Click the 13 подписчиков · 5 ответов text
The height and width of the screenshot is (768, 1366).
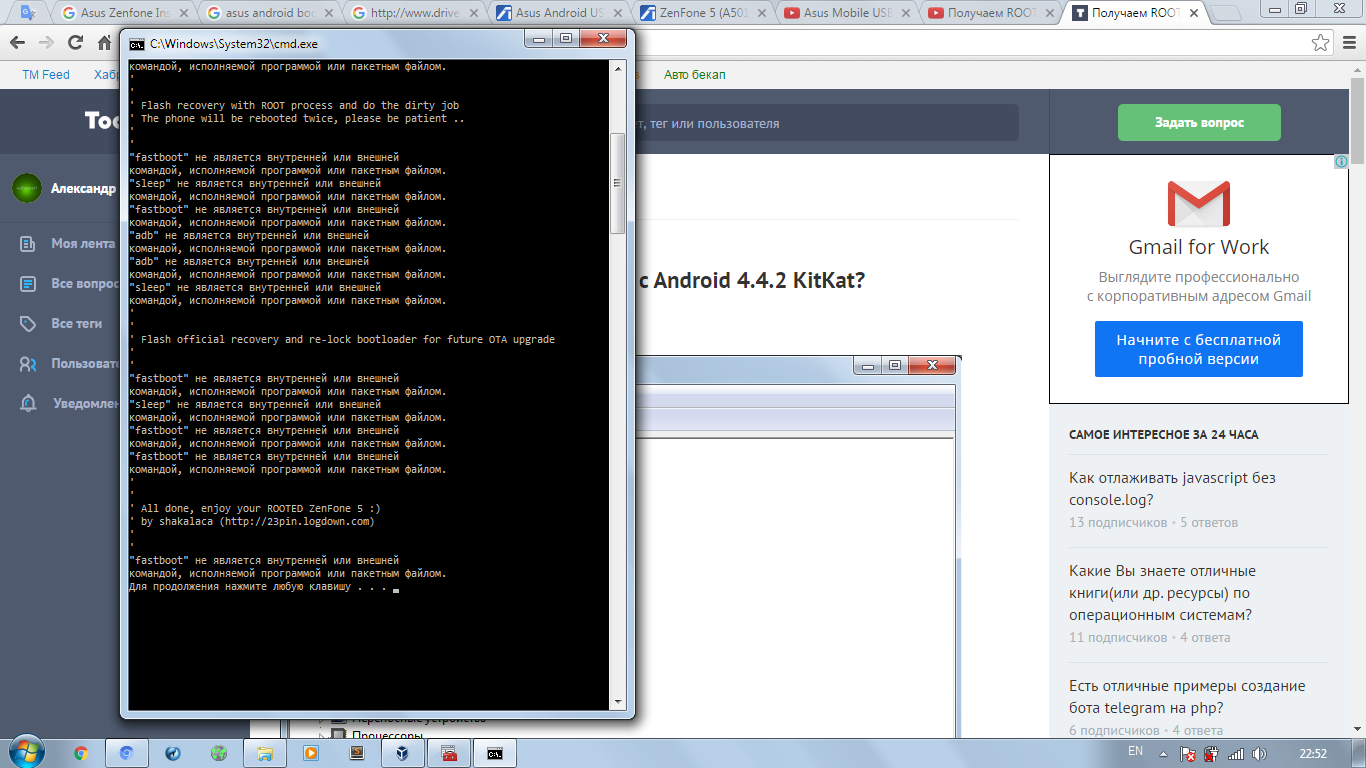click(x=1153, y=522)
